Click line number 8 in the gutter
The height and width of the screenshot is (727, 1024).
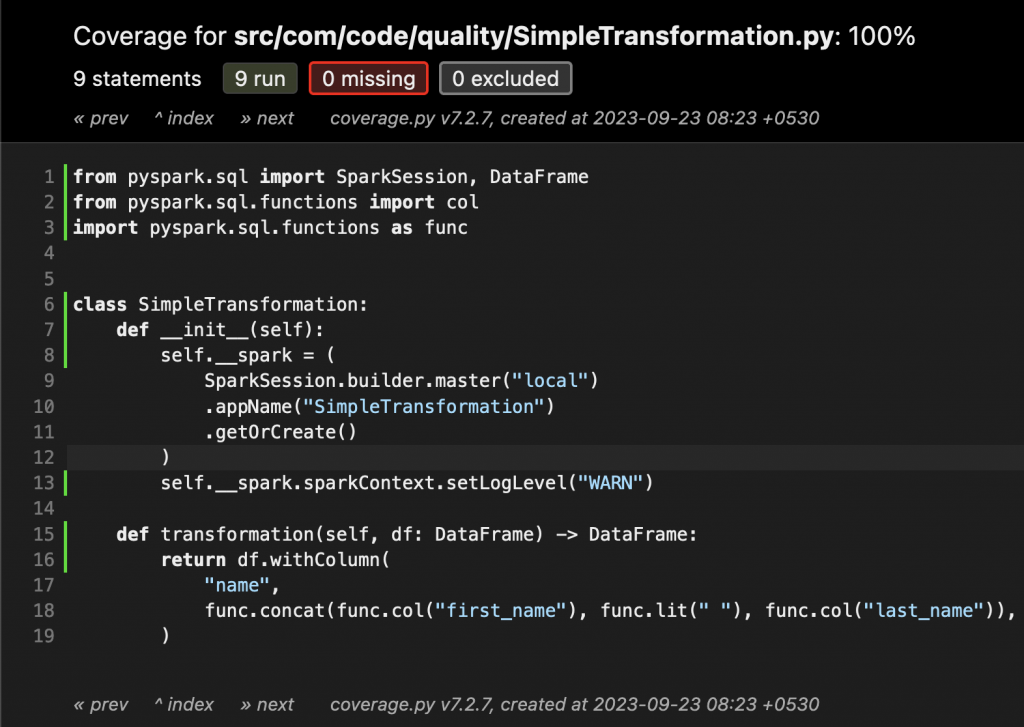[49, 356]
